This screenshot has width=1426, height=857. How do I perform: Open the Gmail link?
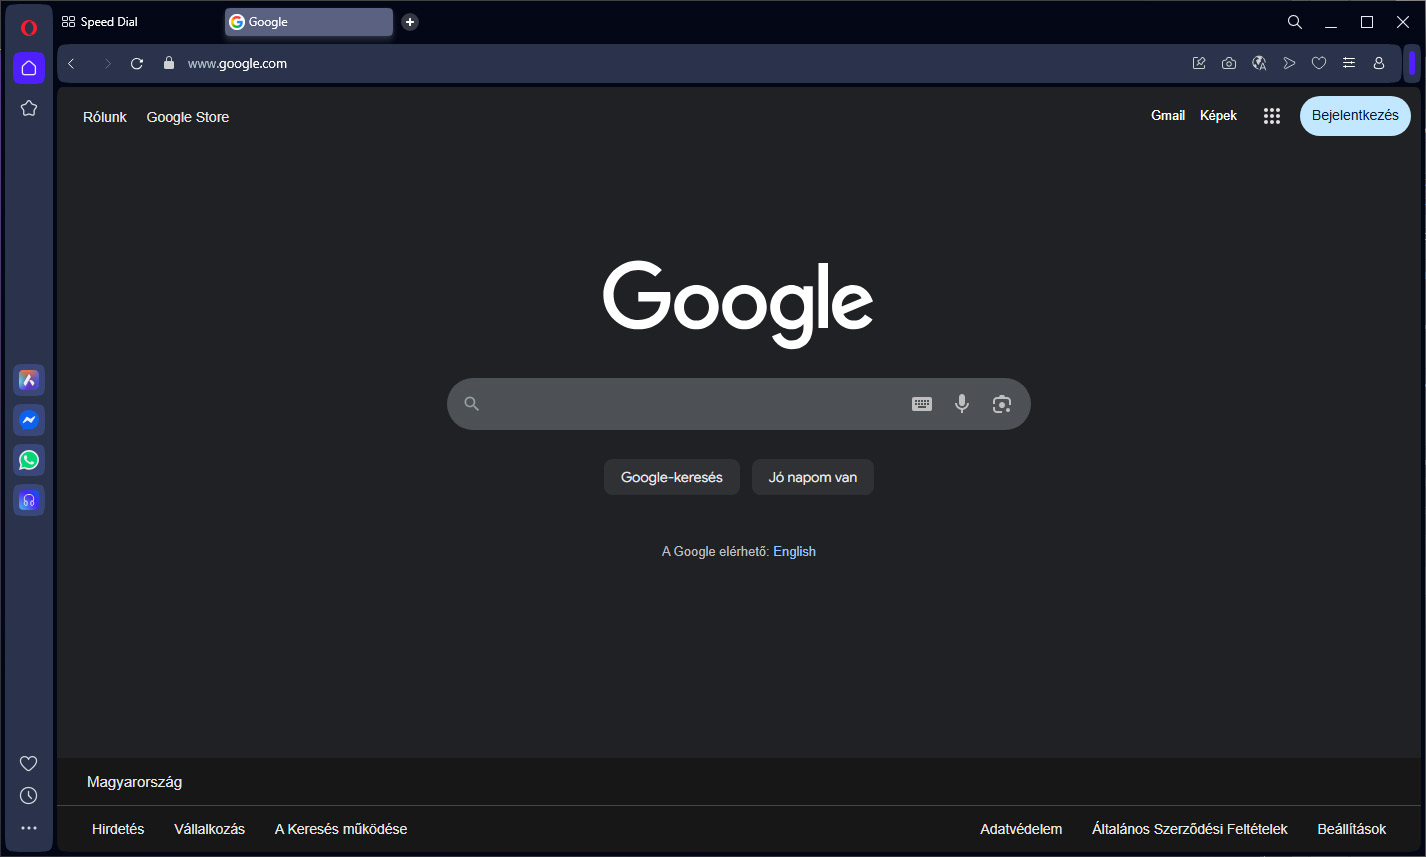click(1167, 116)
